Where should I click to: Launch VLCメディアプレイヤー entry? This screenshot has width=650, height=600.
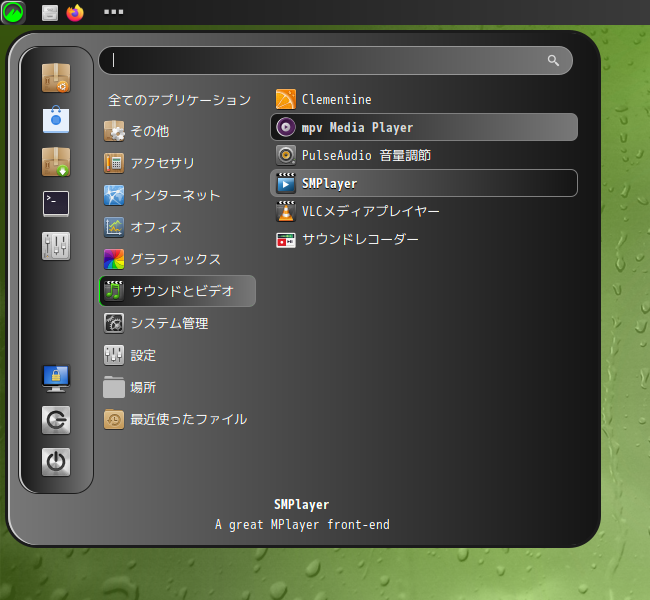click(424, 211)
